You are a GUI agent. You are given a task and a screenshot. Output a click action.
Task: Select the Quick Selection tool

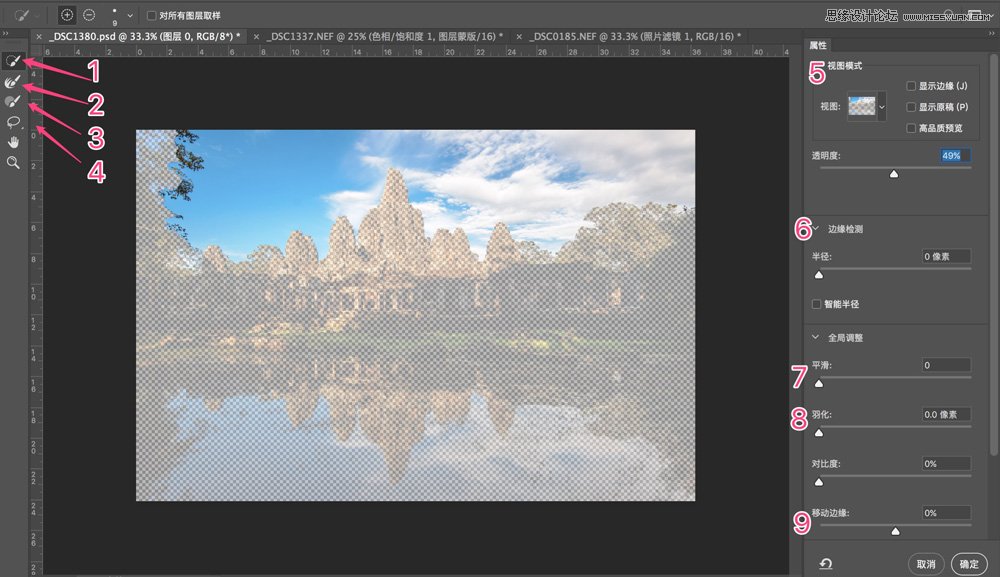[x=13, y=61]
